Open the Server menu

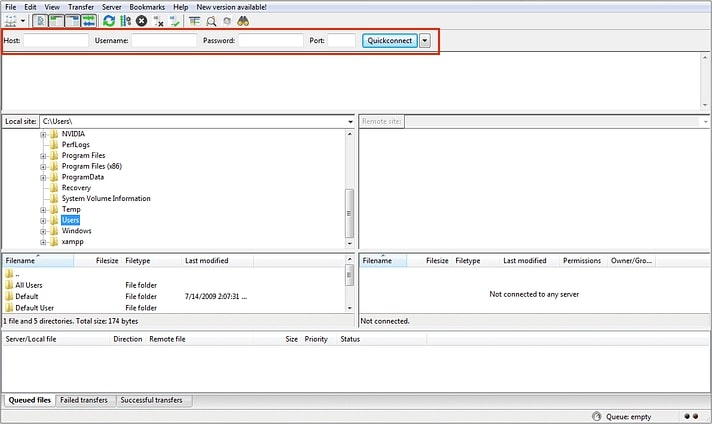(112, 7)
